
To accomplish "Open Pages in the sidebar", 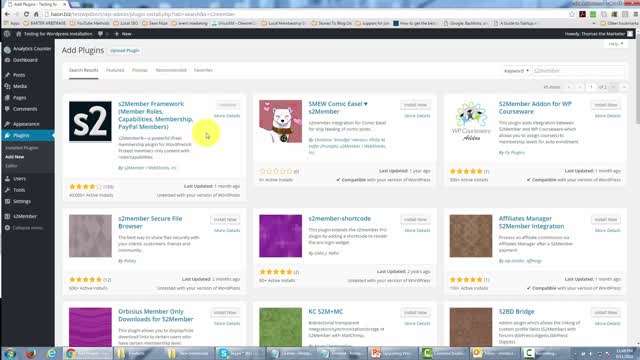I will click(19, 98).
